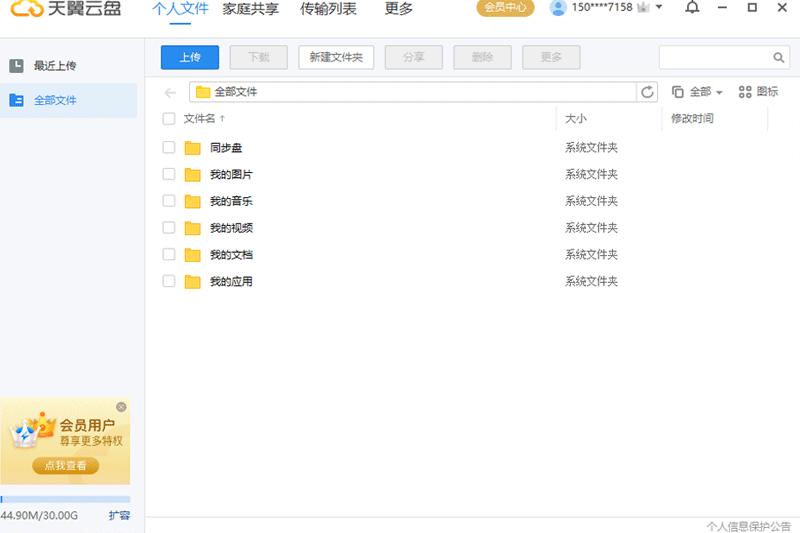Toggle the select-all checkbox in header
Viewport: 800px width, 533px height.
coord(169,119)
